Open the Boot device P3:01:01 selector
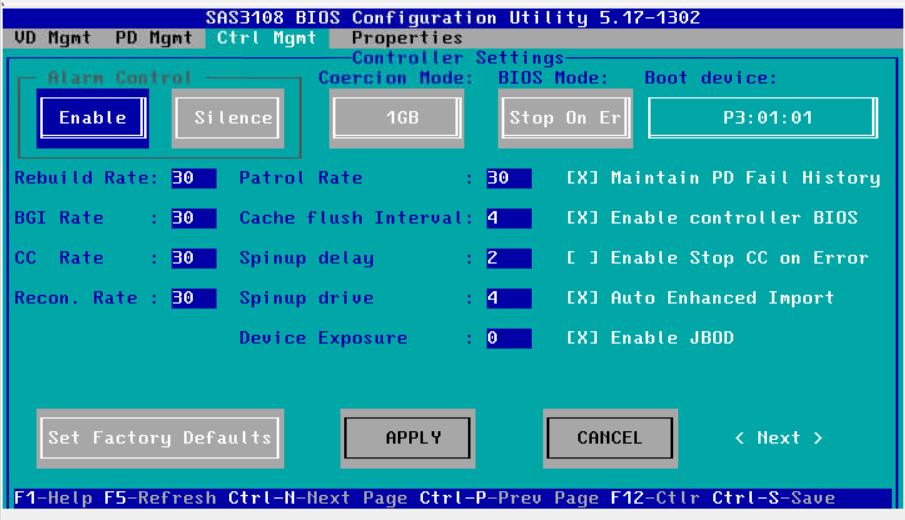This screenshot has height=520, width=905. tap(763, 118)
